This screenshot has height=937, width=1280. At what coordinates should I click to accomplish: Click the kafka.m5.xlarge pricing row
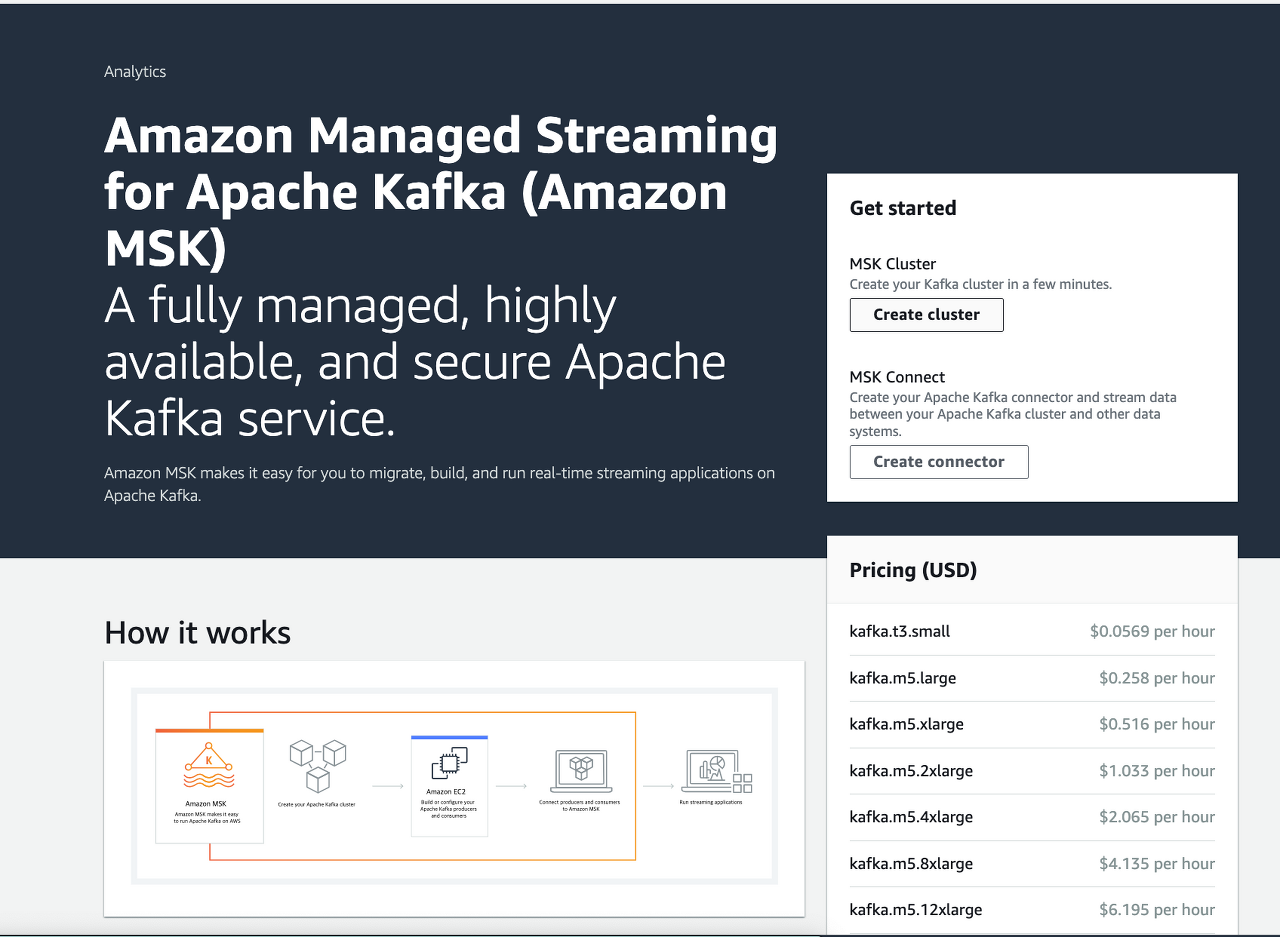(x=1032, y=724)
